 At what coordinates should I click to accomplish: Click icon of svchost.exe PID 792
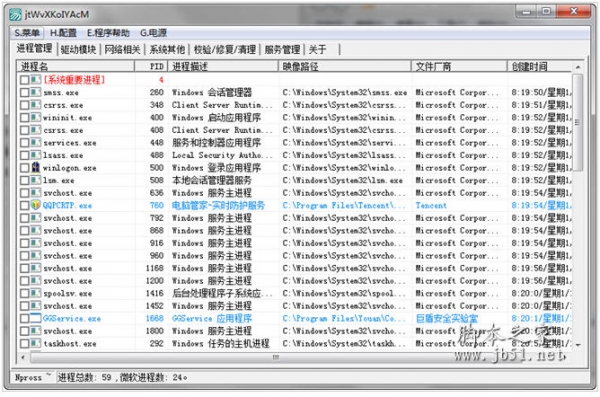point(36,218)
